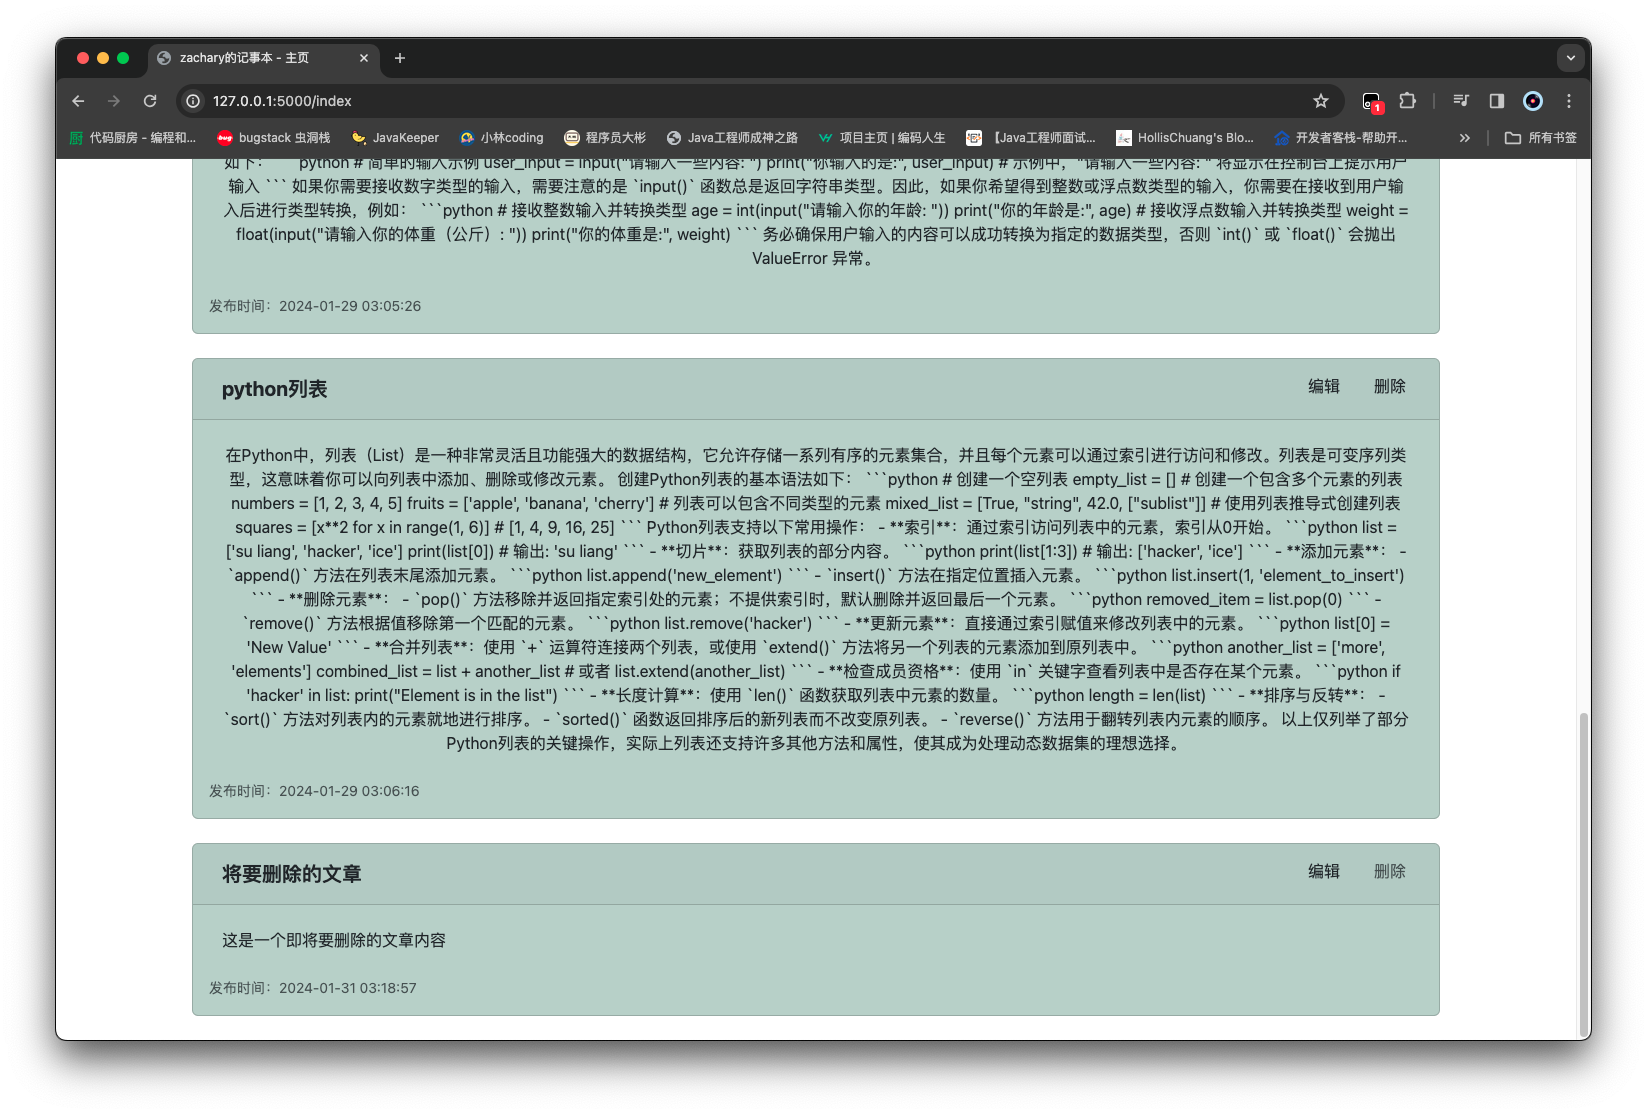The image size is (1647, 1114).
Task: Open the media control icon
Action: click(1461, 101)
